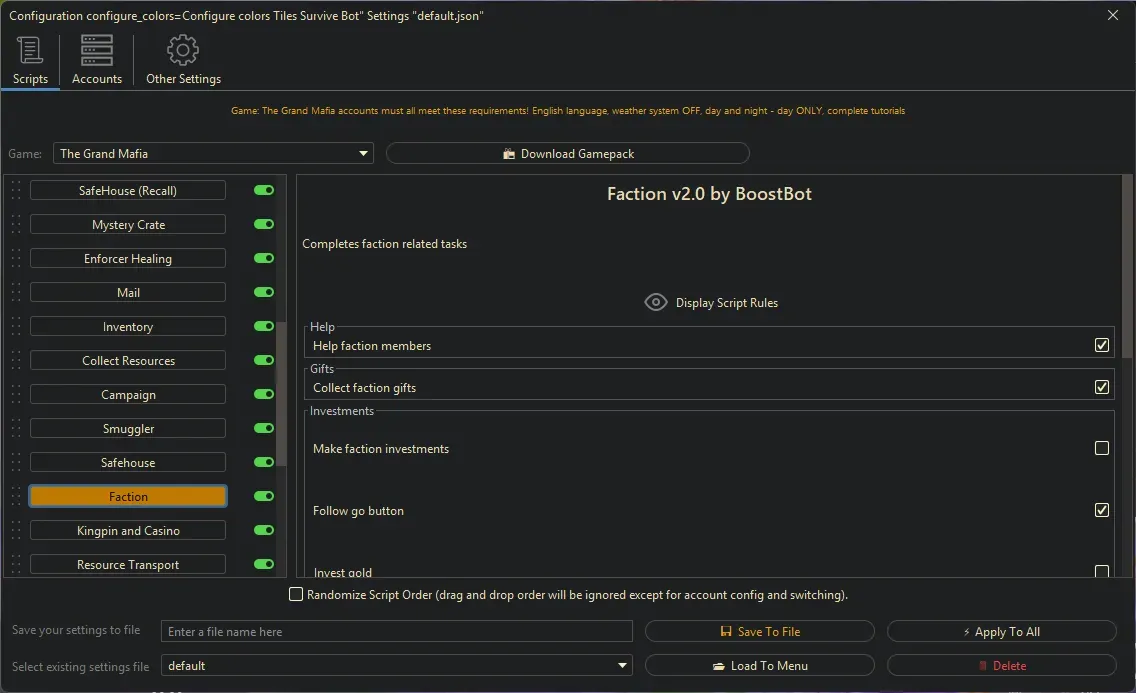Disable the Smuggler toggle
1136x693 pixels.
(x=264, y=429)
